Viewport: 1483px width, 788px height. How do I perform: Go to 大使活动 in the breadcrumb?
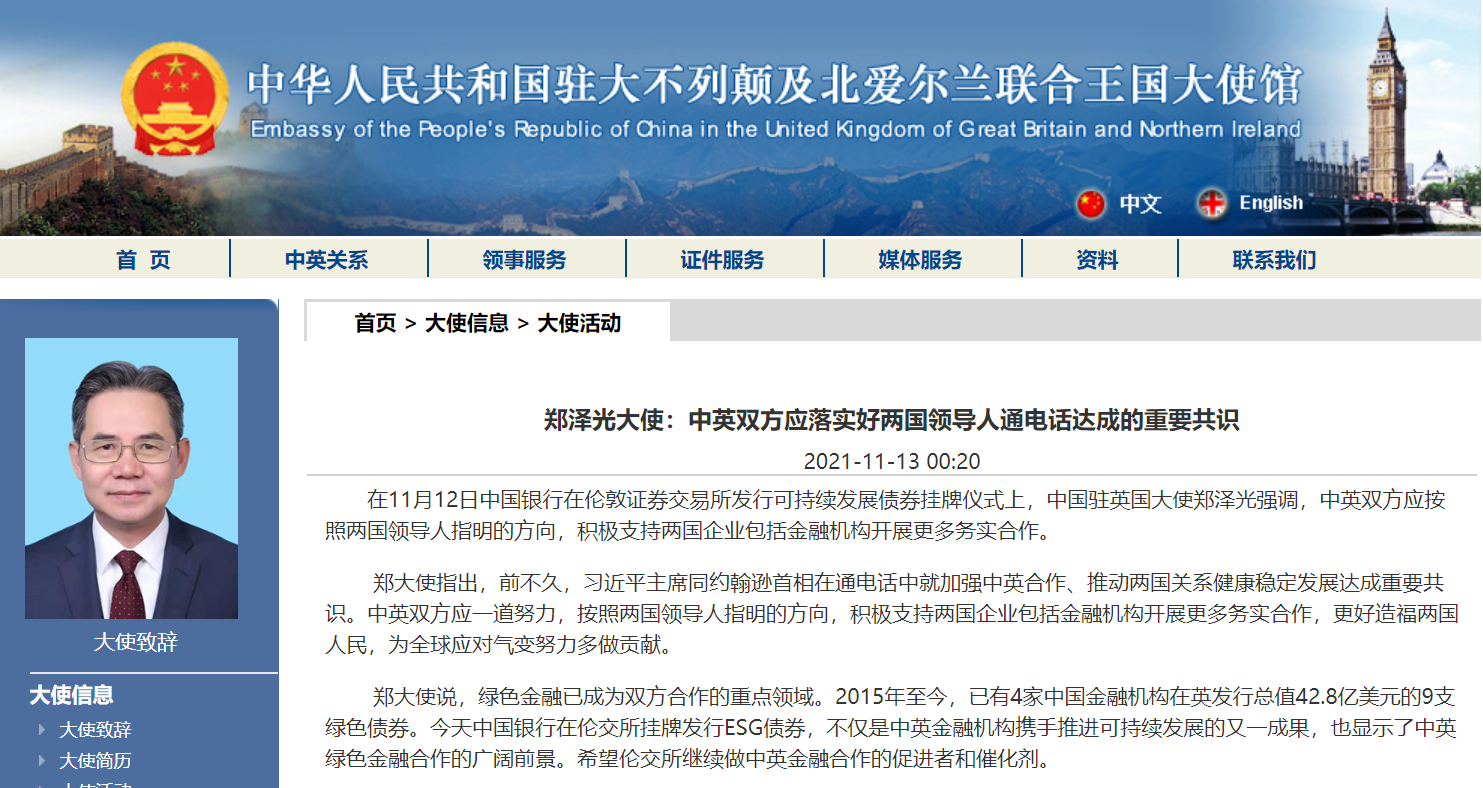point(579,323)
